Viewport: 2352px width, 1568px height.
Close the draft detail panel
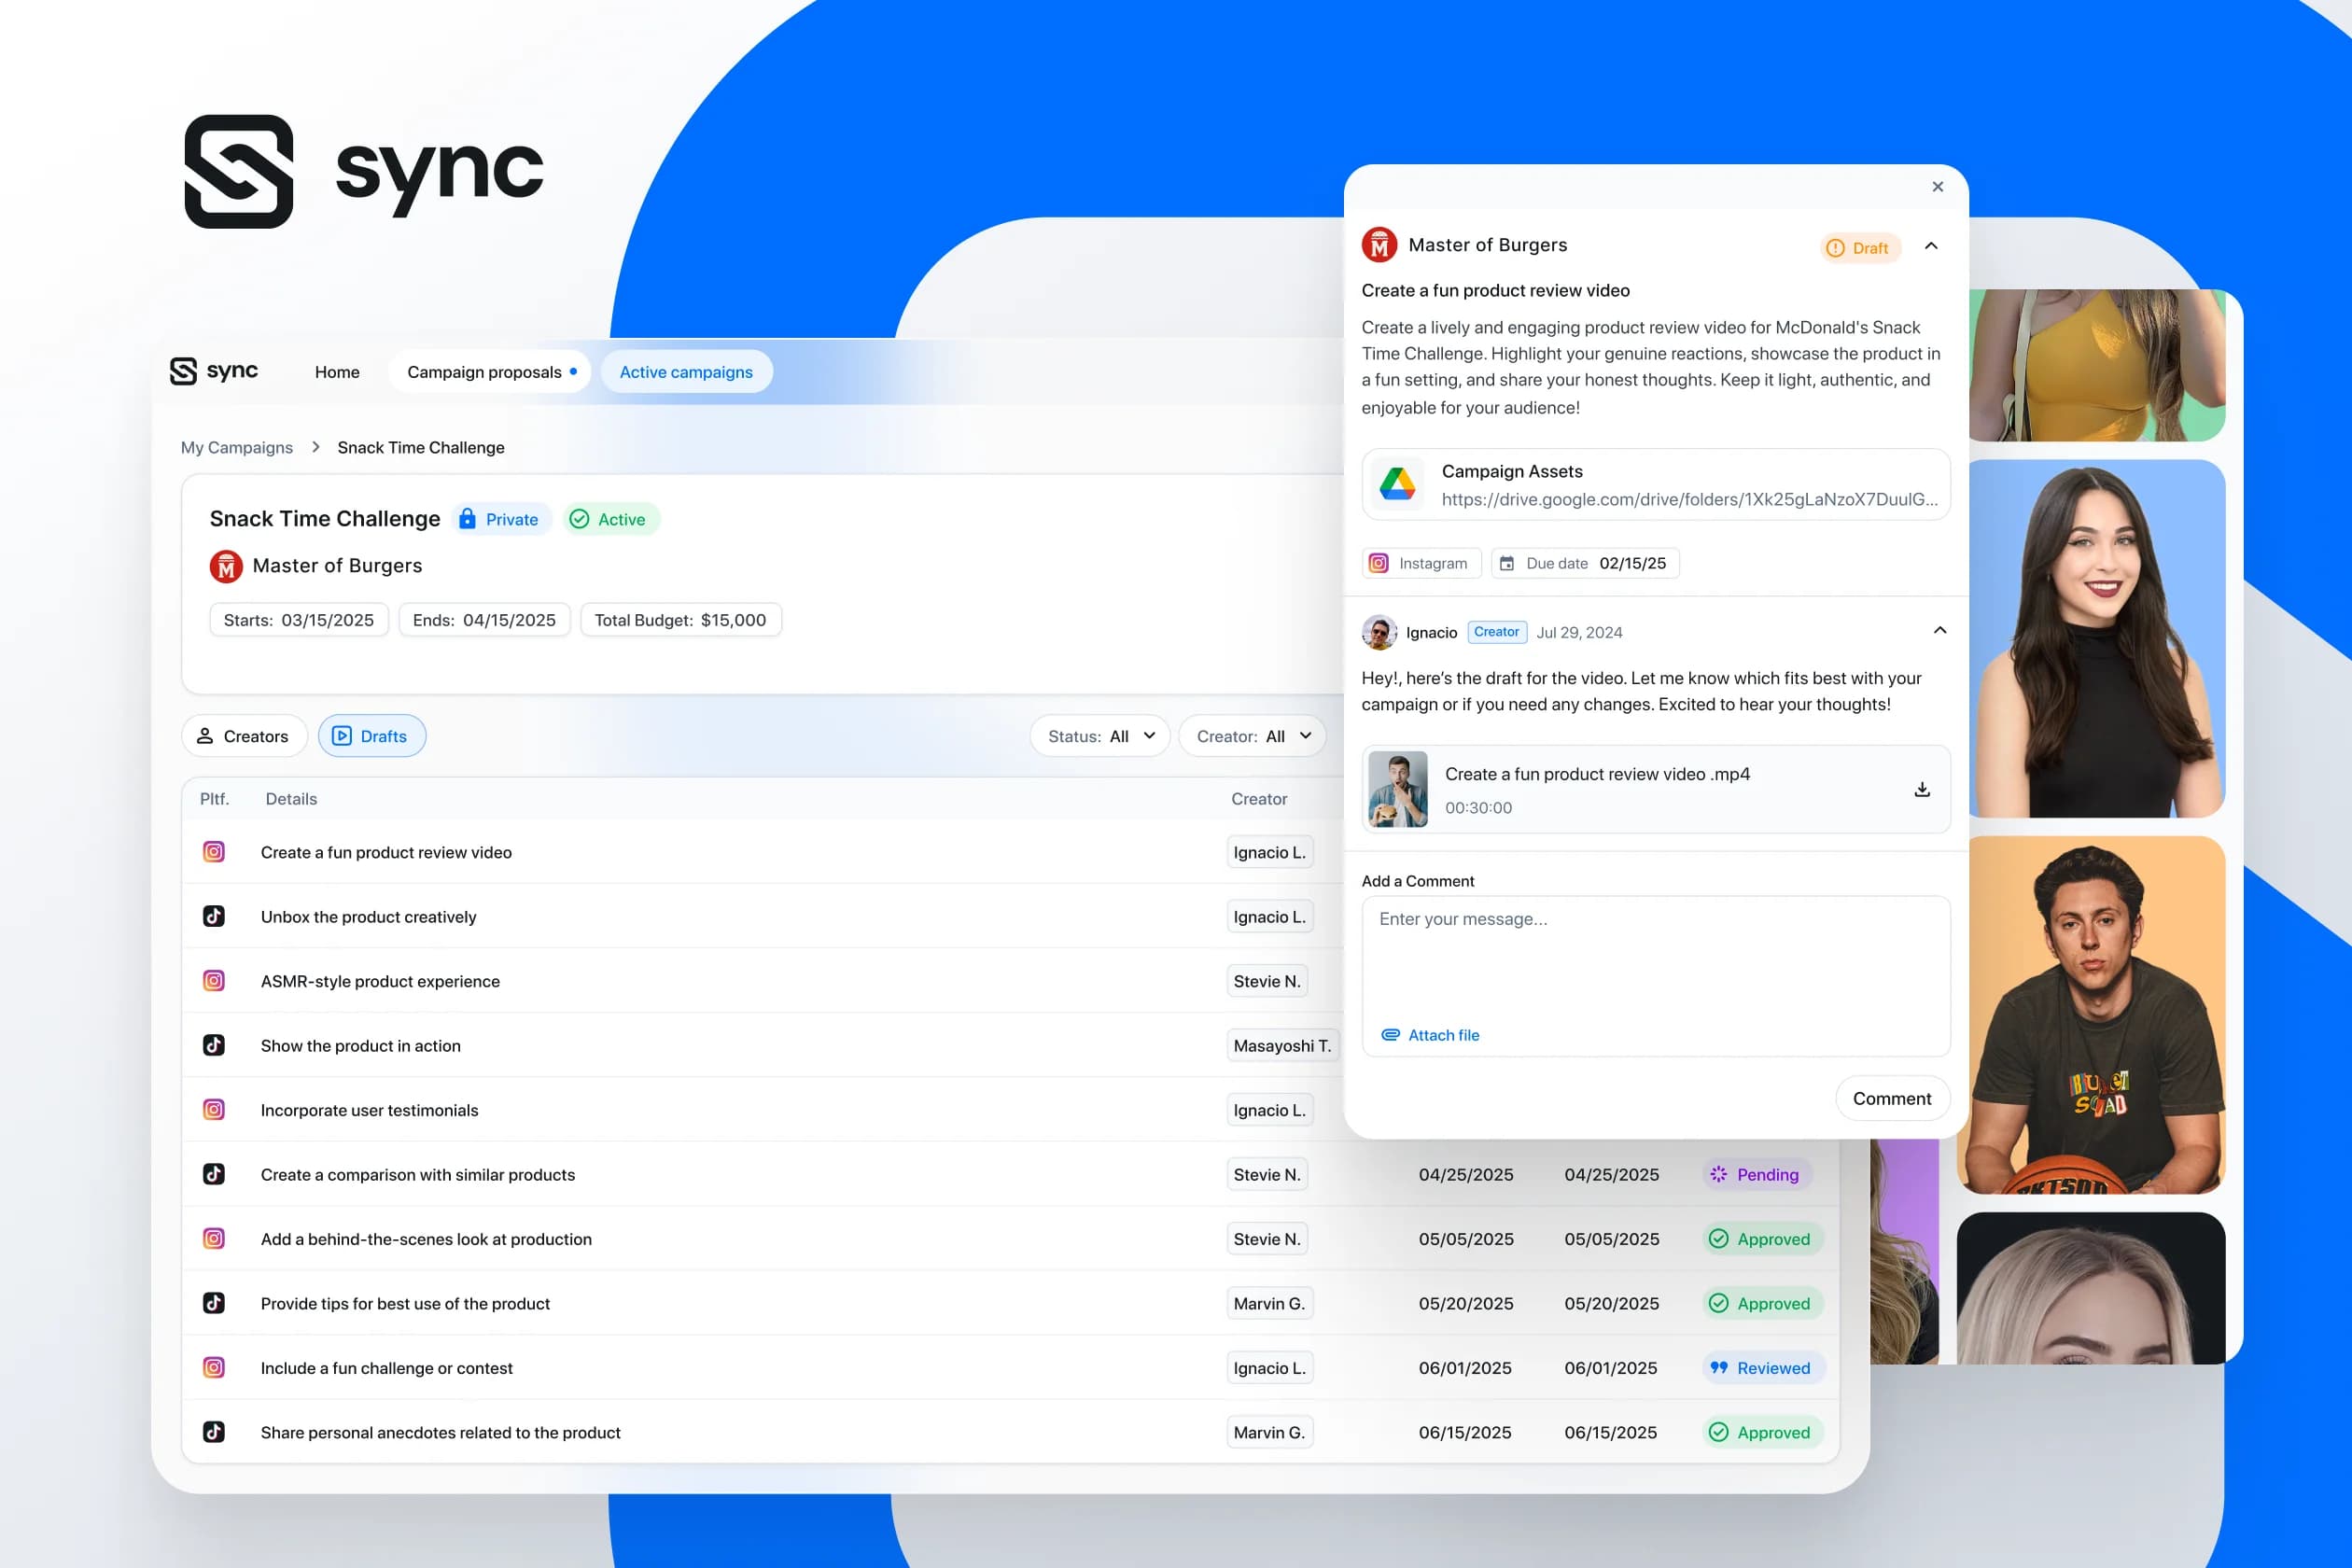[1937, 187]
